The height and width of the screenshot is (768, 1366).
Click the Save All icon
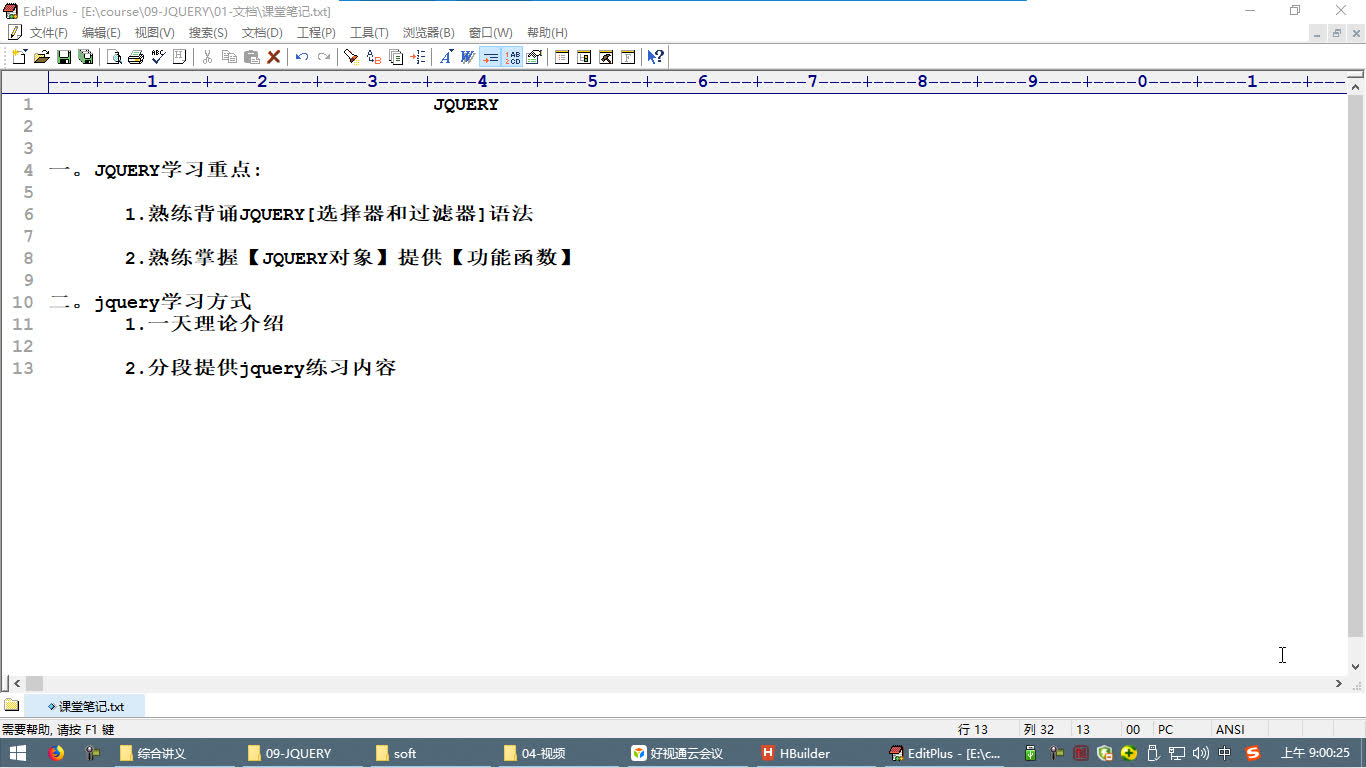[x=86, y=57]
